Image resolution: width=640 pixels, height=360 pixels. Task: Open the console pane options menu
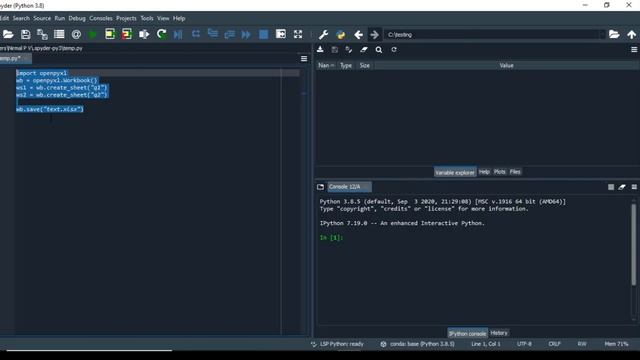pos(634,187)
